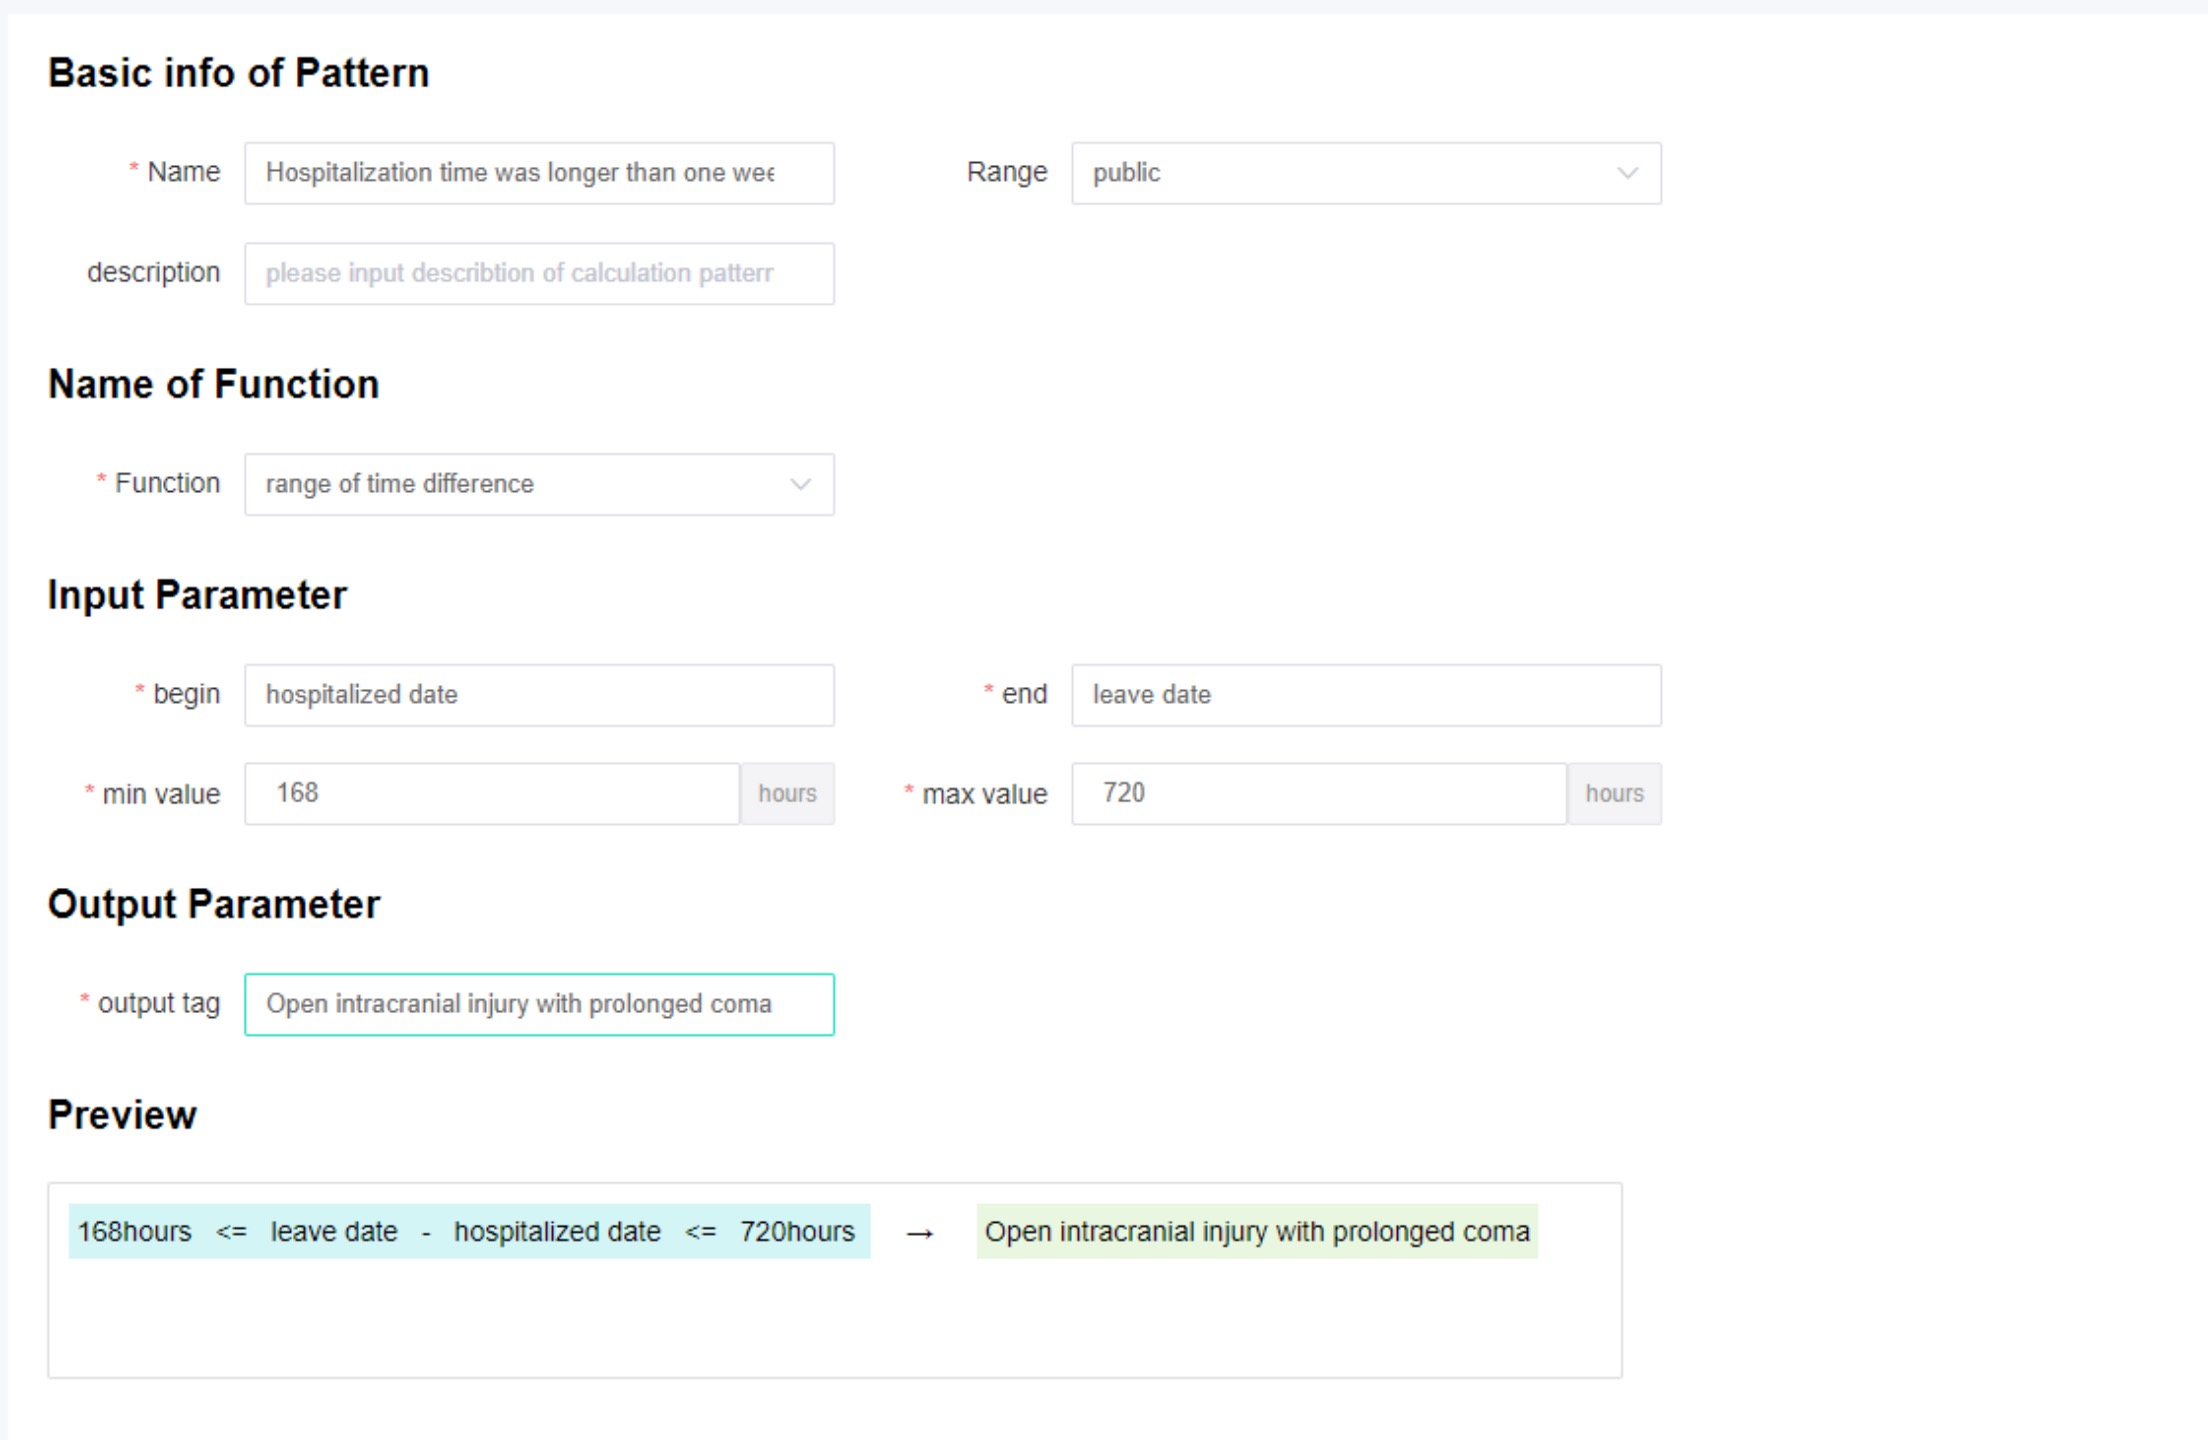Open the Range dropdown set to public
Screen dimensions: 2208x1440
coord(1366,173)
